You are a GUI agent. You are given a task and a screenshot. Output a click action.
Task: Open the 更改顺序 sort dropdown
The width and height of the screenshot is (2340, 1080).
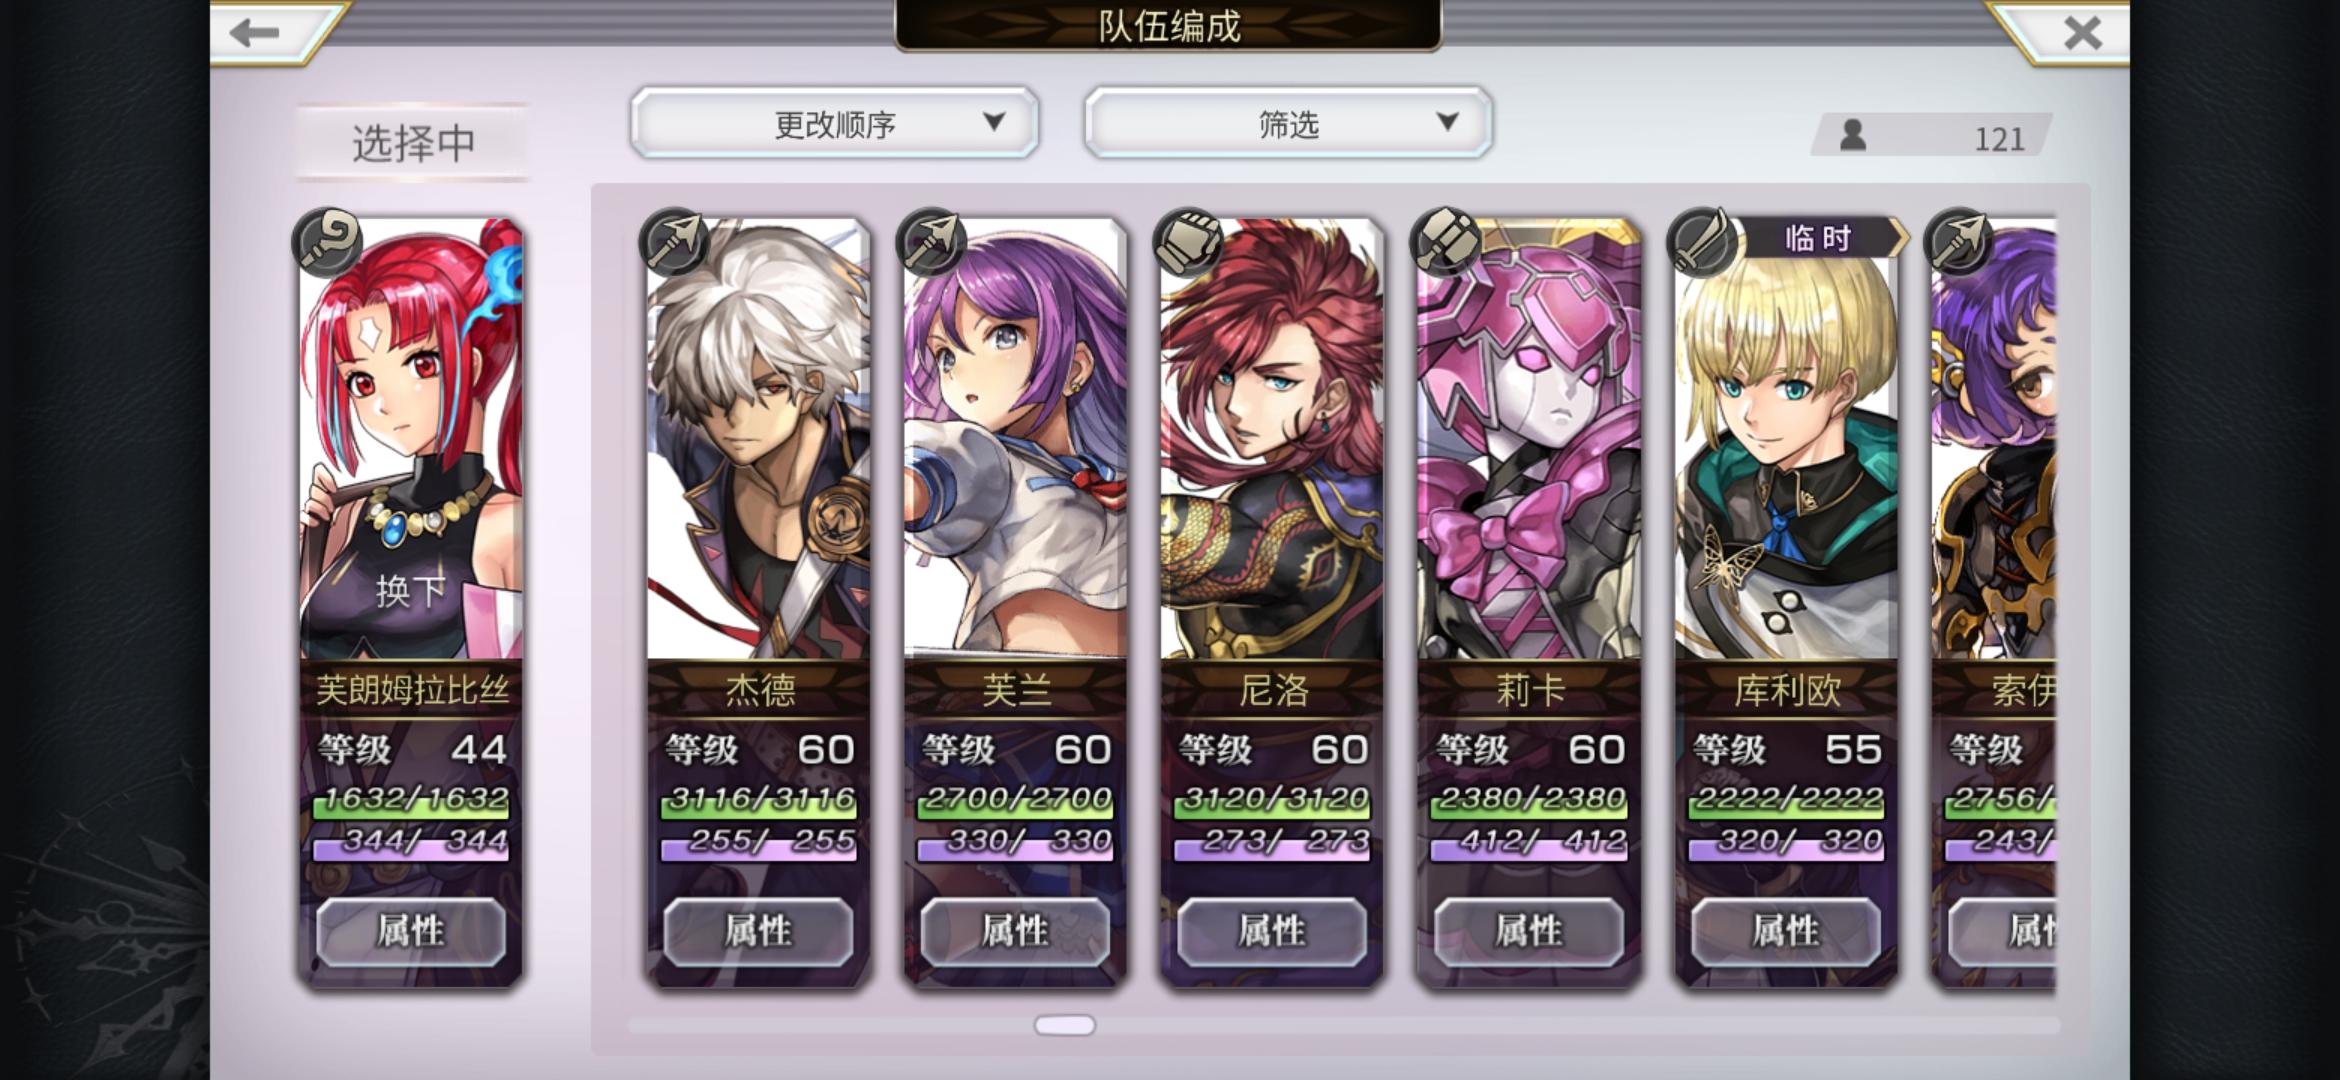click(x=835, y=123)
